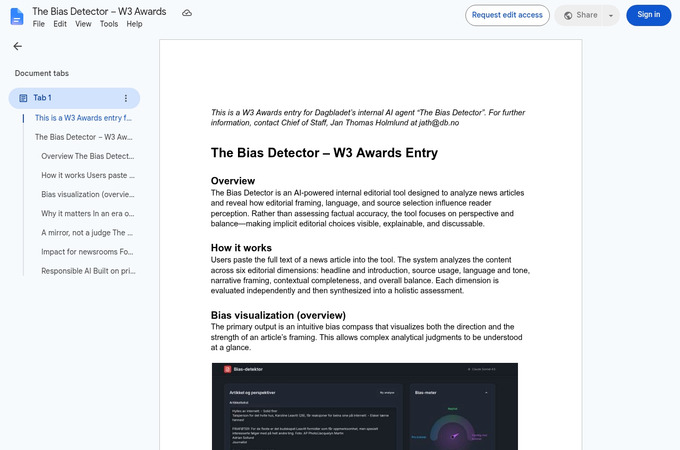This screenshot has width=680, height=450.
Task: Open the Help menu
Action: (x=134, y=24)
